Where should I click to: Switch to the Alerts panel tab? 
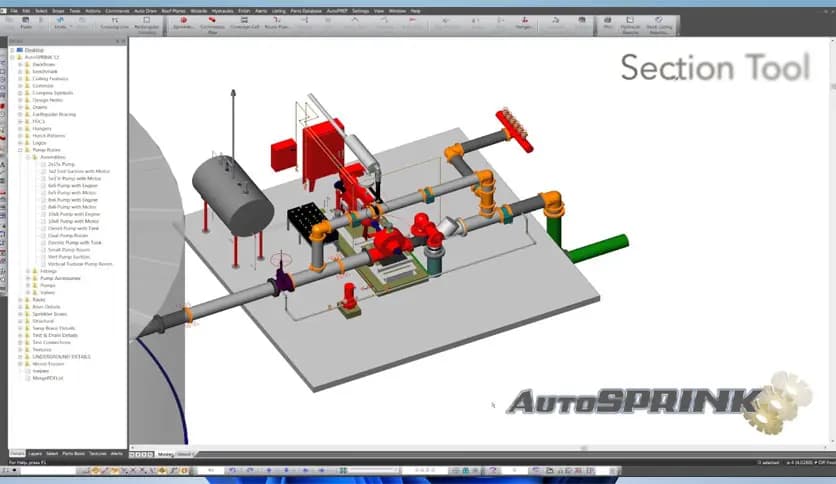pos(117,454)
